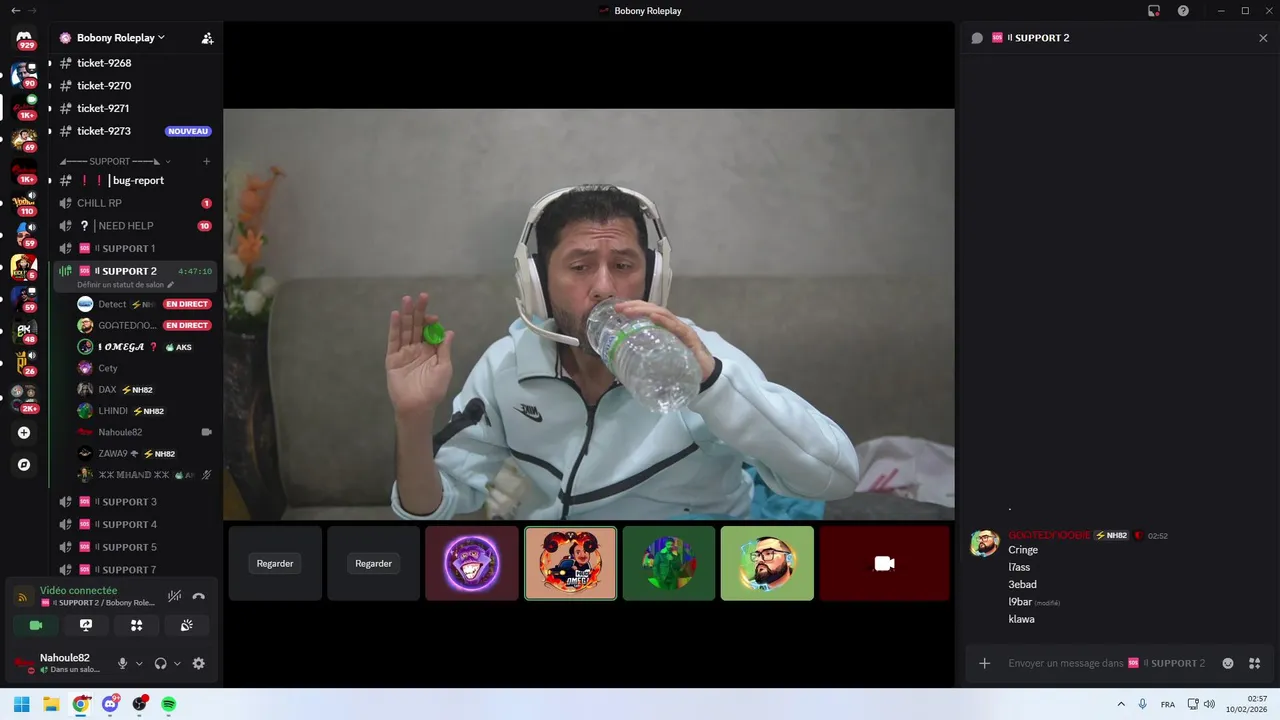1280x720 pixels.
Task: Open invite members icon beside server name
Action: point(207,38)
